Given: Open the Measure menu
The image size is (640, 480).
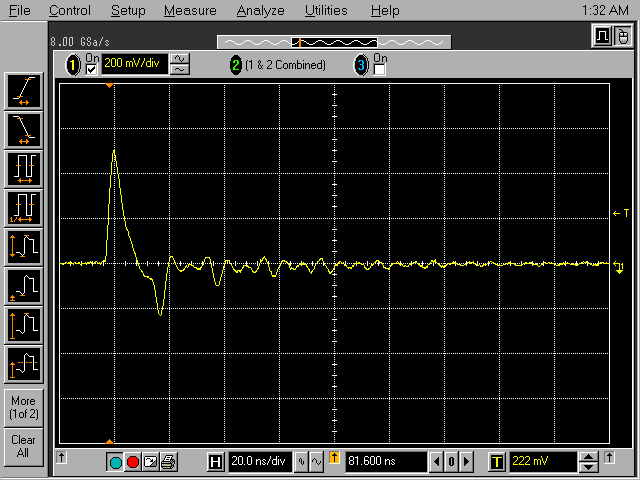Looking at the screenshot, I should (190, 10).
